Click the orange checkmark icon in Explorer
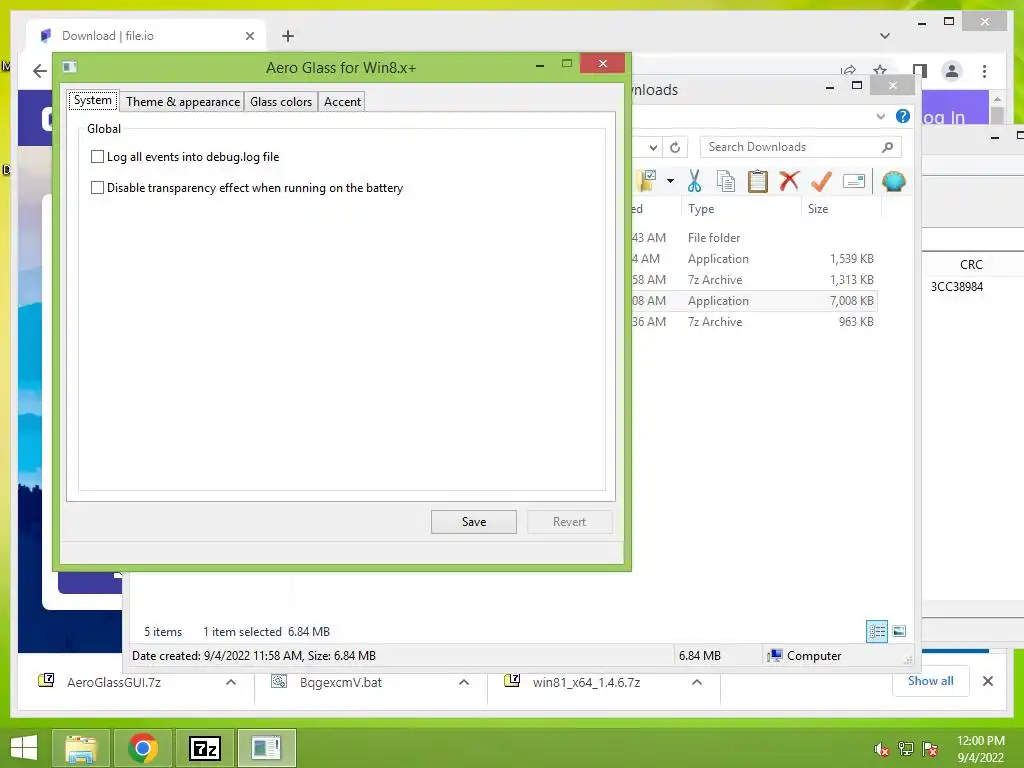Image resolution: width=1024 pixels, height=768 pixels. [821, 181]
